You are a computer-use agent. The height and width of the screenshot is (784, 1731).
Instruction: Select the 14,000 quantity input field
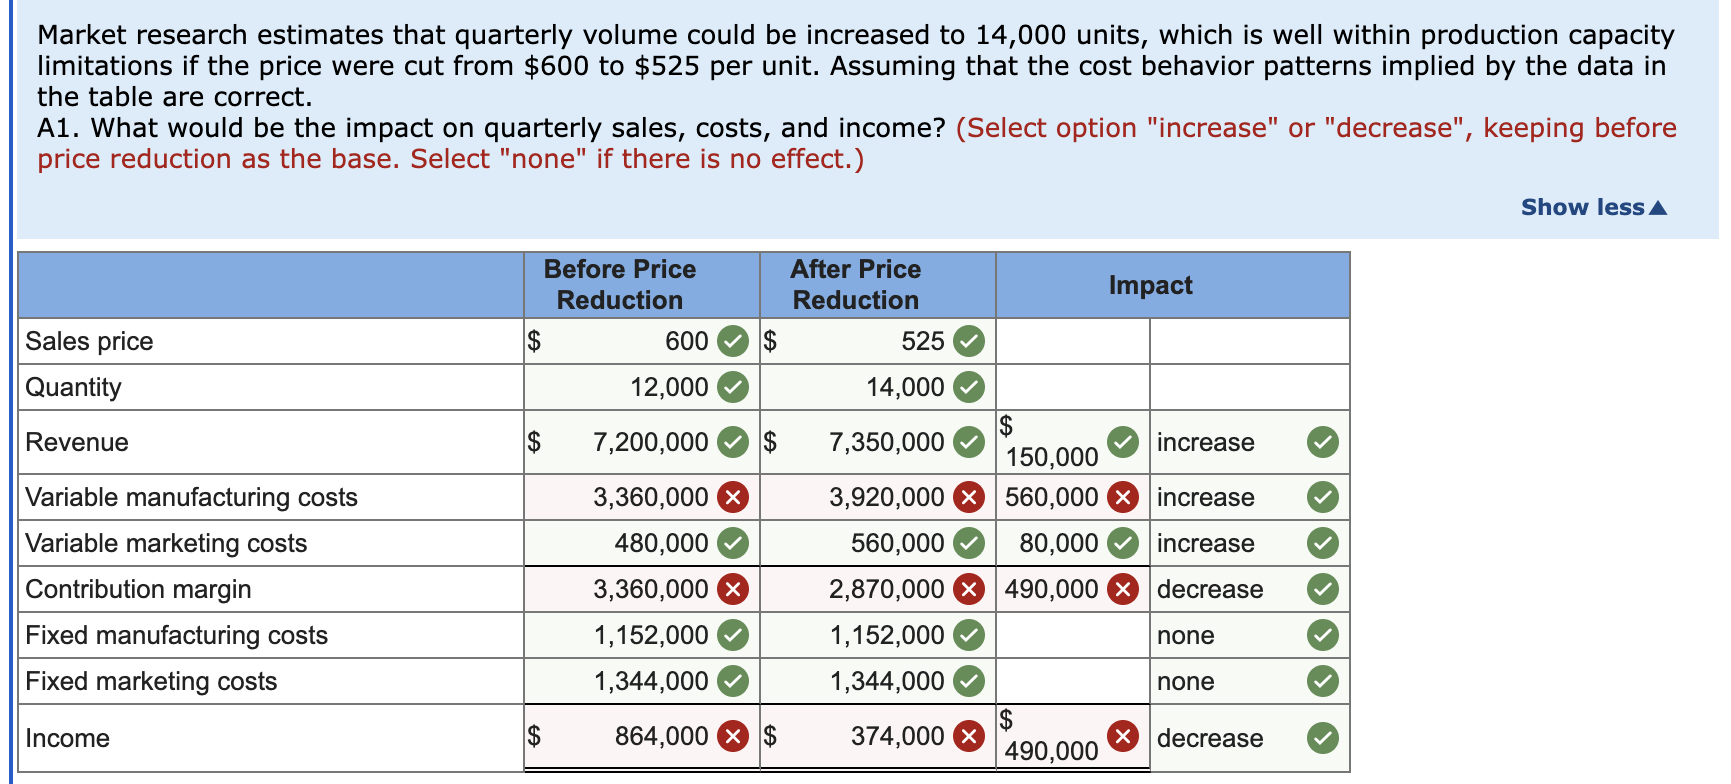click(x=880, y=387)
